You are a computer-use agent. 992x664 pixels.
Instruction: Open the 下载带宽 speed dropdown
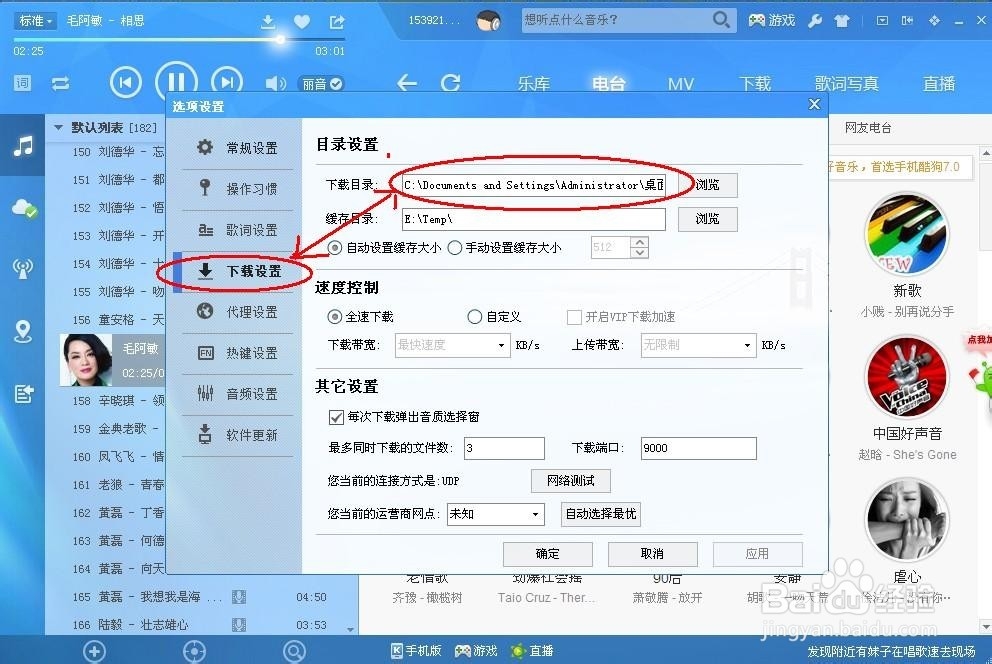tap(452, 344)
